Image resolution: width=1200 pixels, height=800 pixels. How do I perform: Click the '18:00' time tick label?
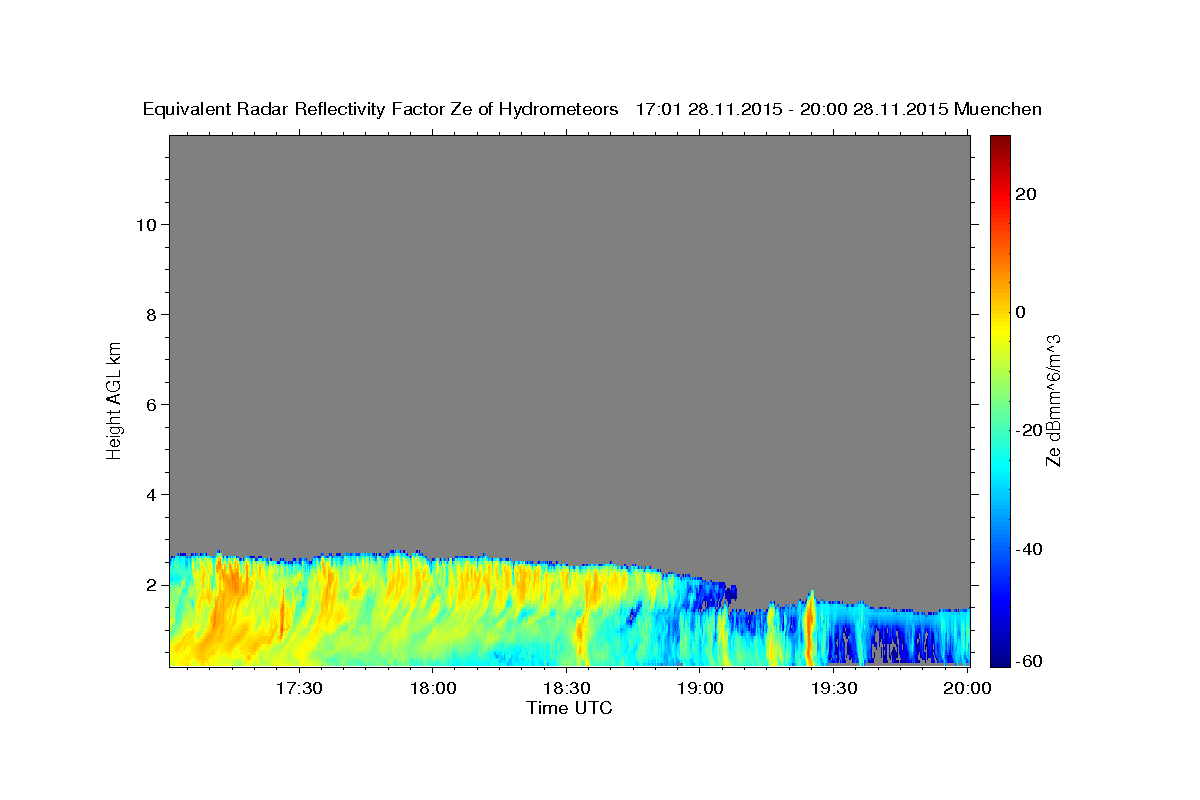coord(432,689)
